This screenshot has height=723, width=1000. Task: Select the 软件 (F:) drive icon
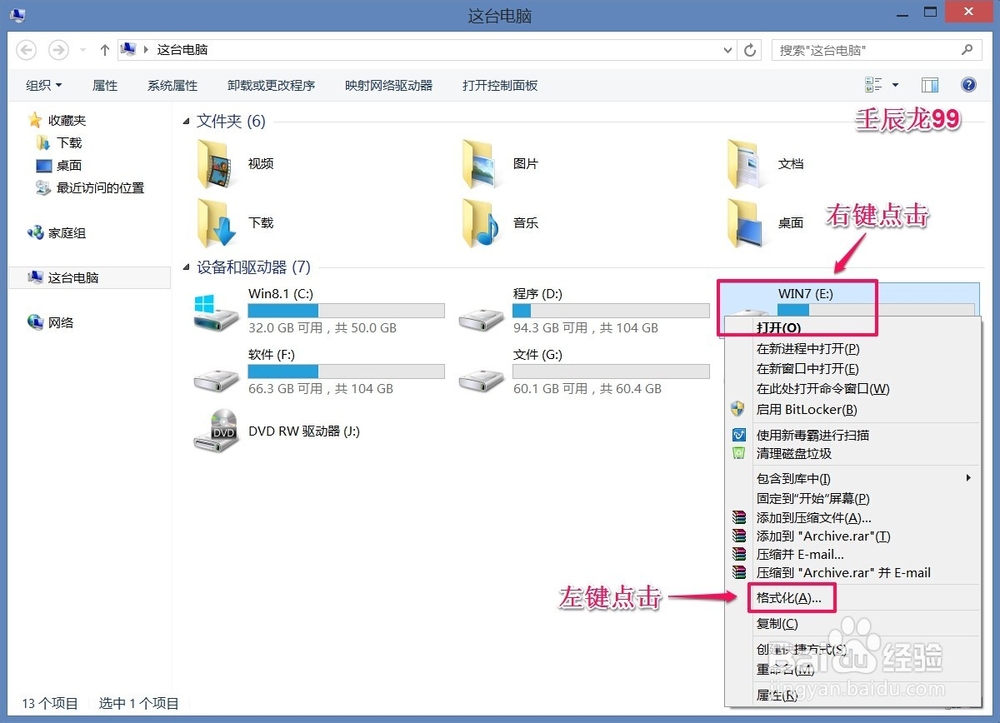[217, 381]
